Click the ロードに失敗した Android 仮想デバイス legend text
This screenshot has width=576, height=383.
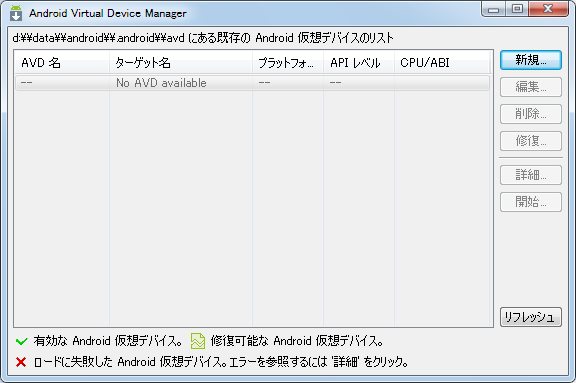pos(221,362)
